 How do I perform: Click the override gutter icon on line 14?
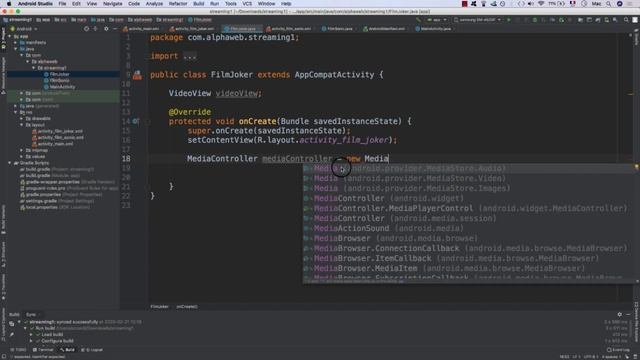pos(136,121)
